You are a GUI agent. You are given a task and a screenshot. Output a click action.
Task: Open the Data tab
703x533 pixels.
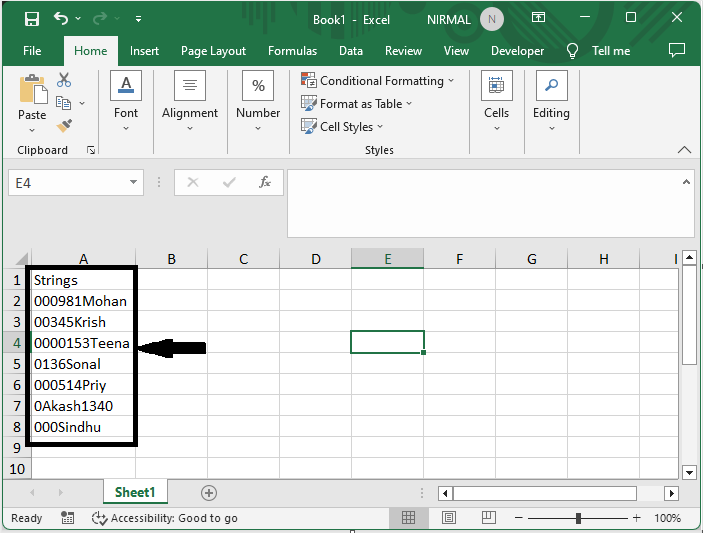click(351, 51)
